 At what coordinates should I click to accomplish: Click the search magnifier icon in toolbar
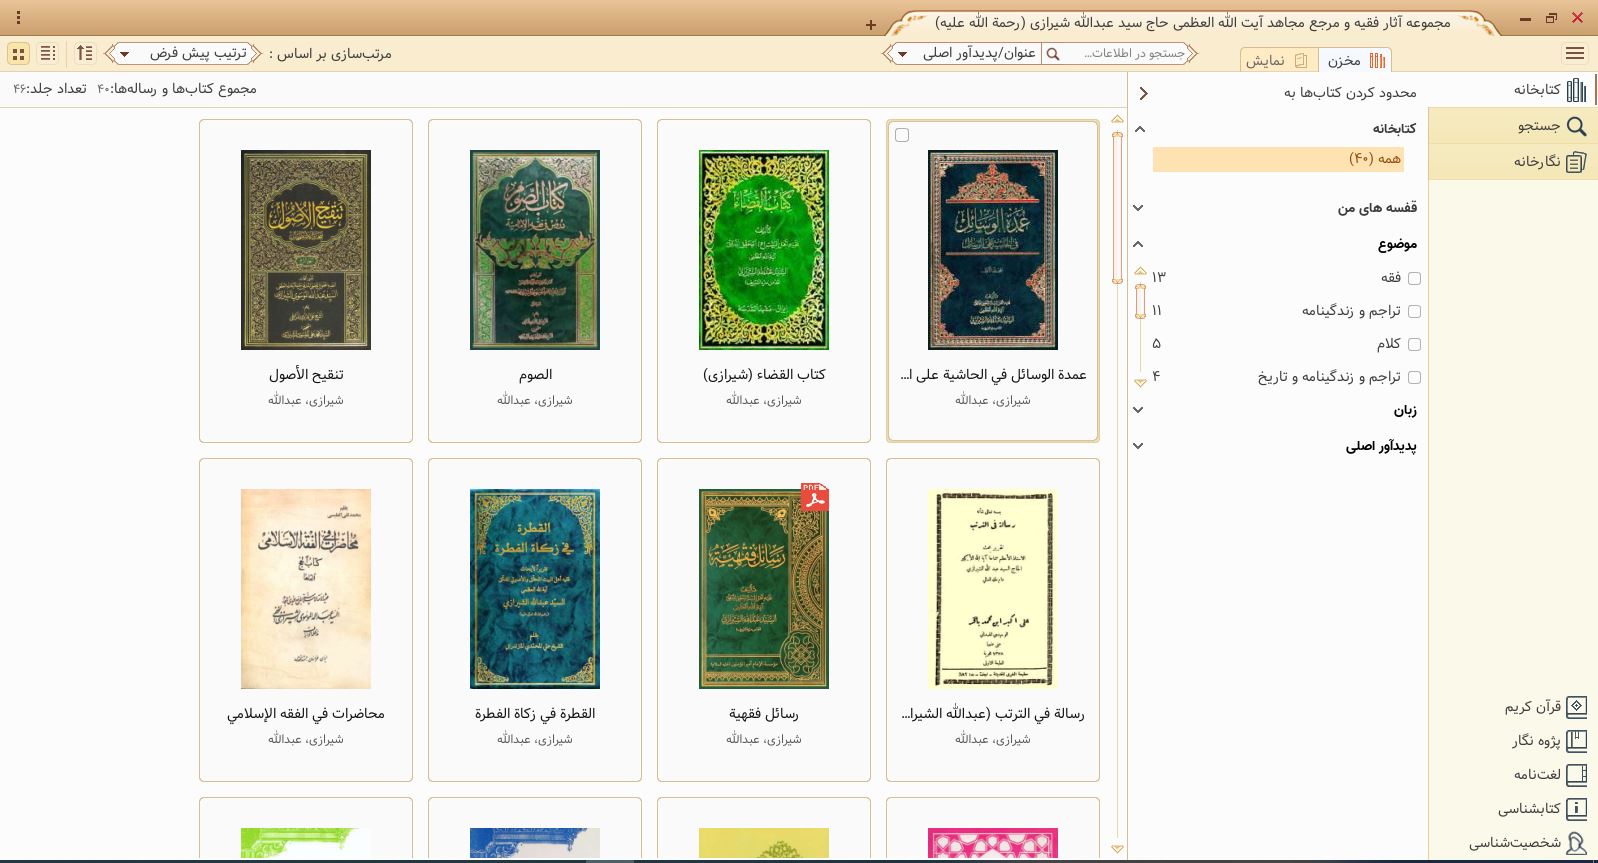click(1052, 54)
